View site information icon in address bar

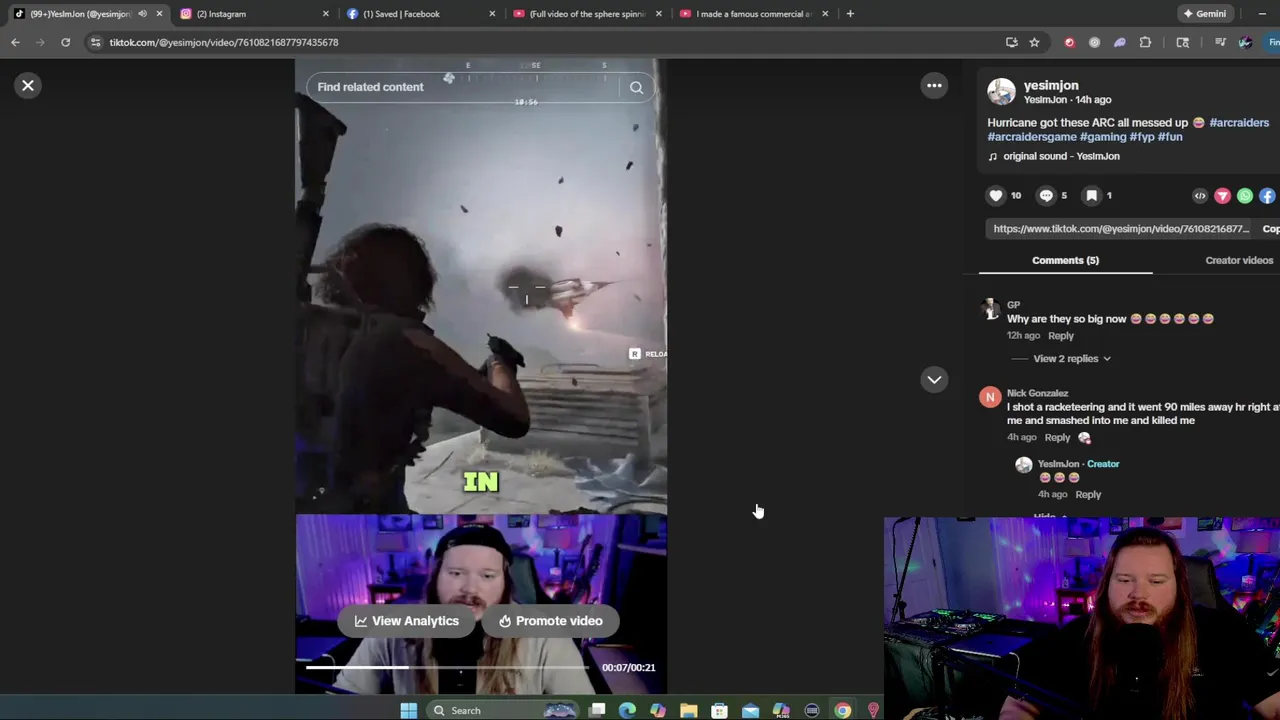(x=95, y=42)
